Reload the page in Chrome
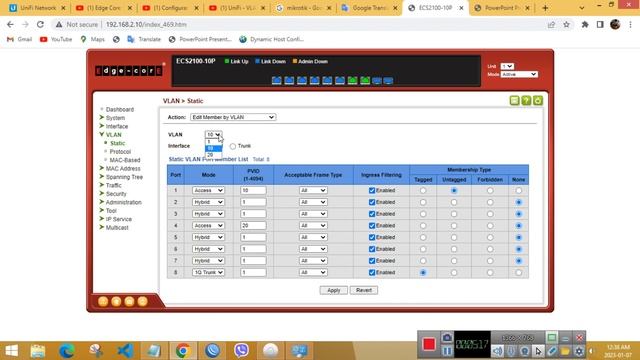 tap(40, 24)
